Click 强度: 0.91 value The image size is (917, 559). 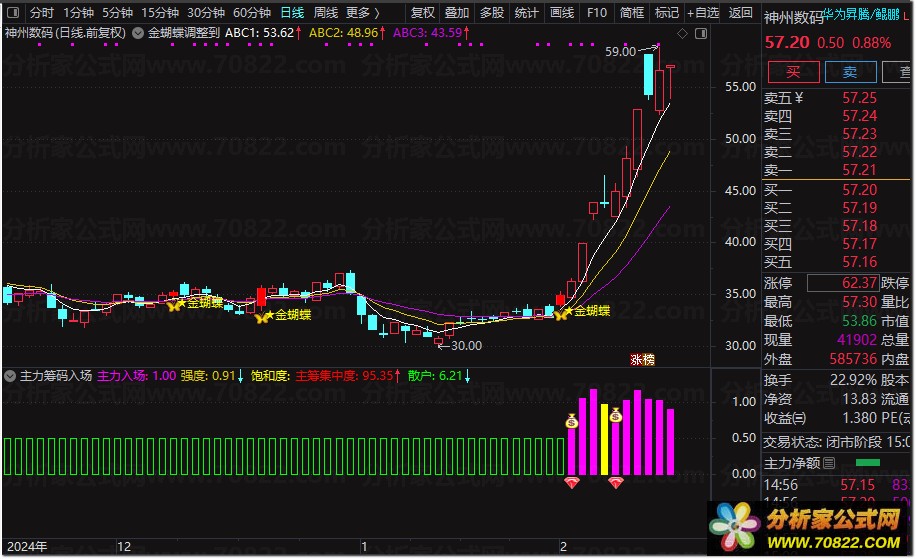pos(212,375)
